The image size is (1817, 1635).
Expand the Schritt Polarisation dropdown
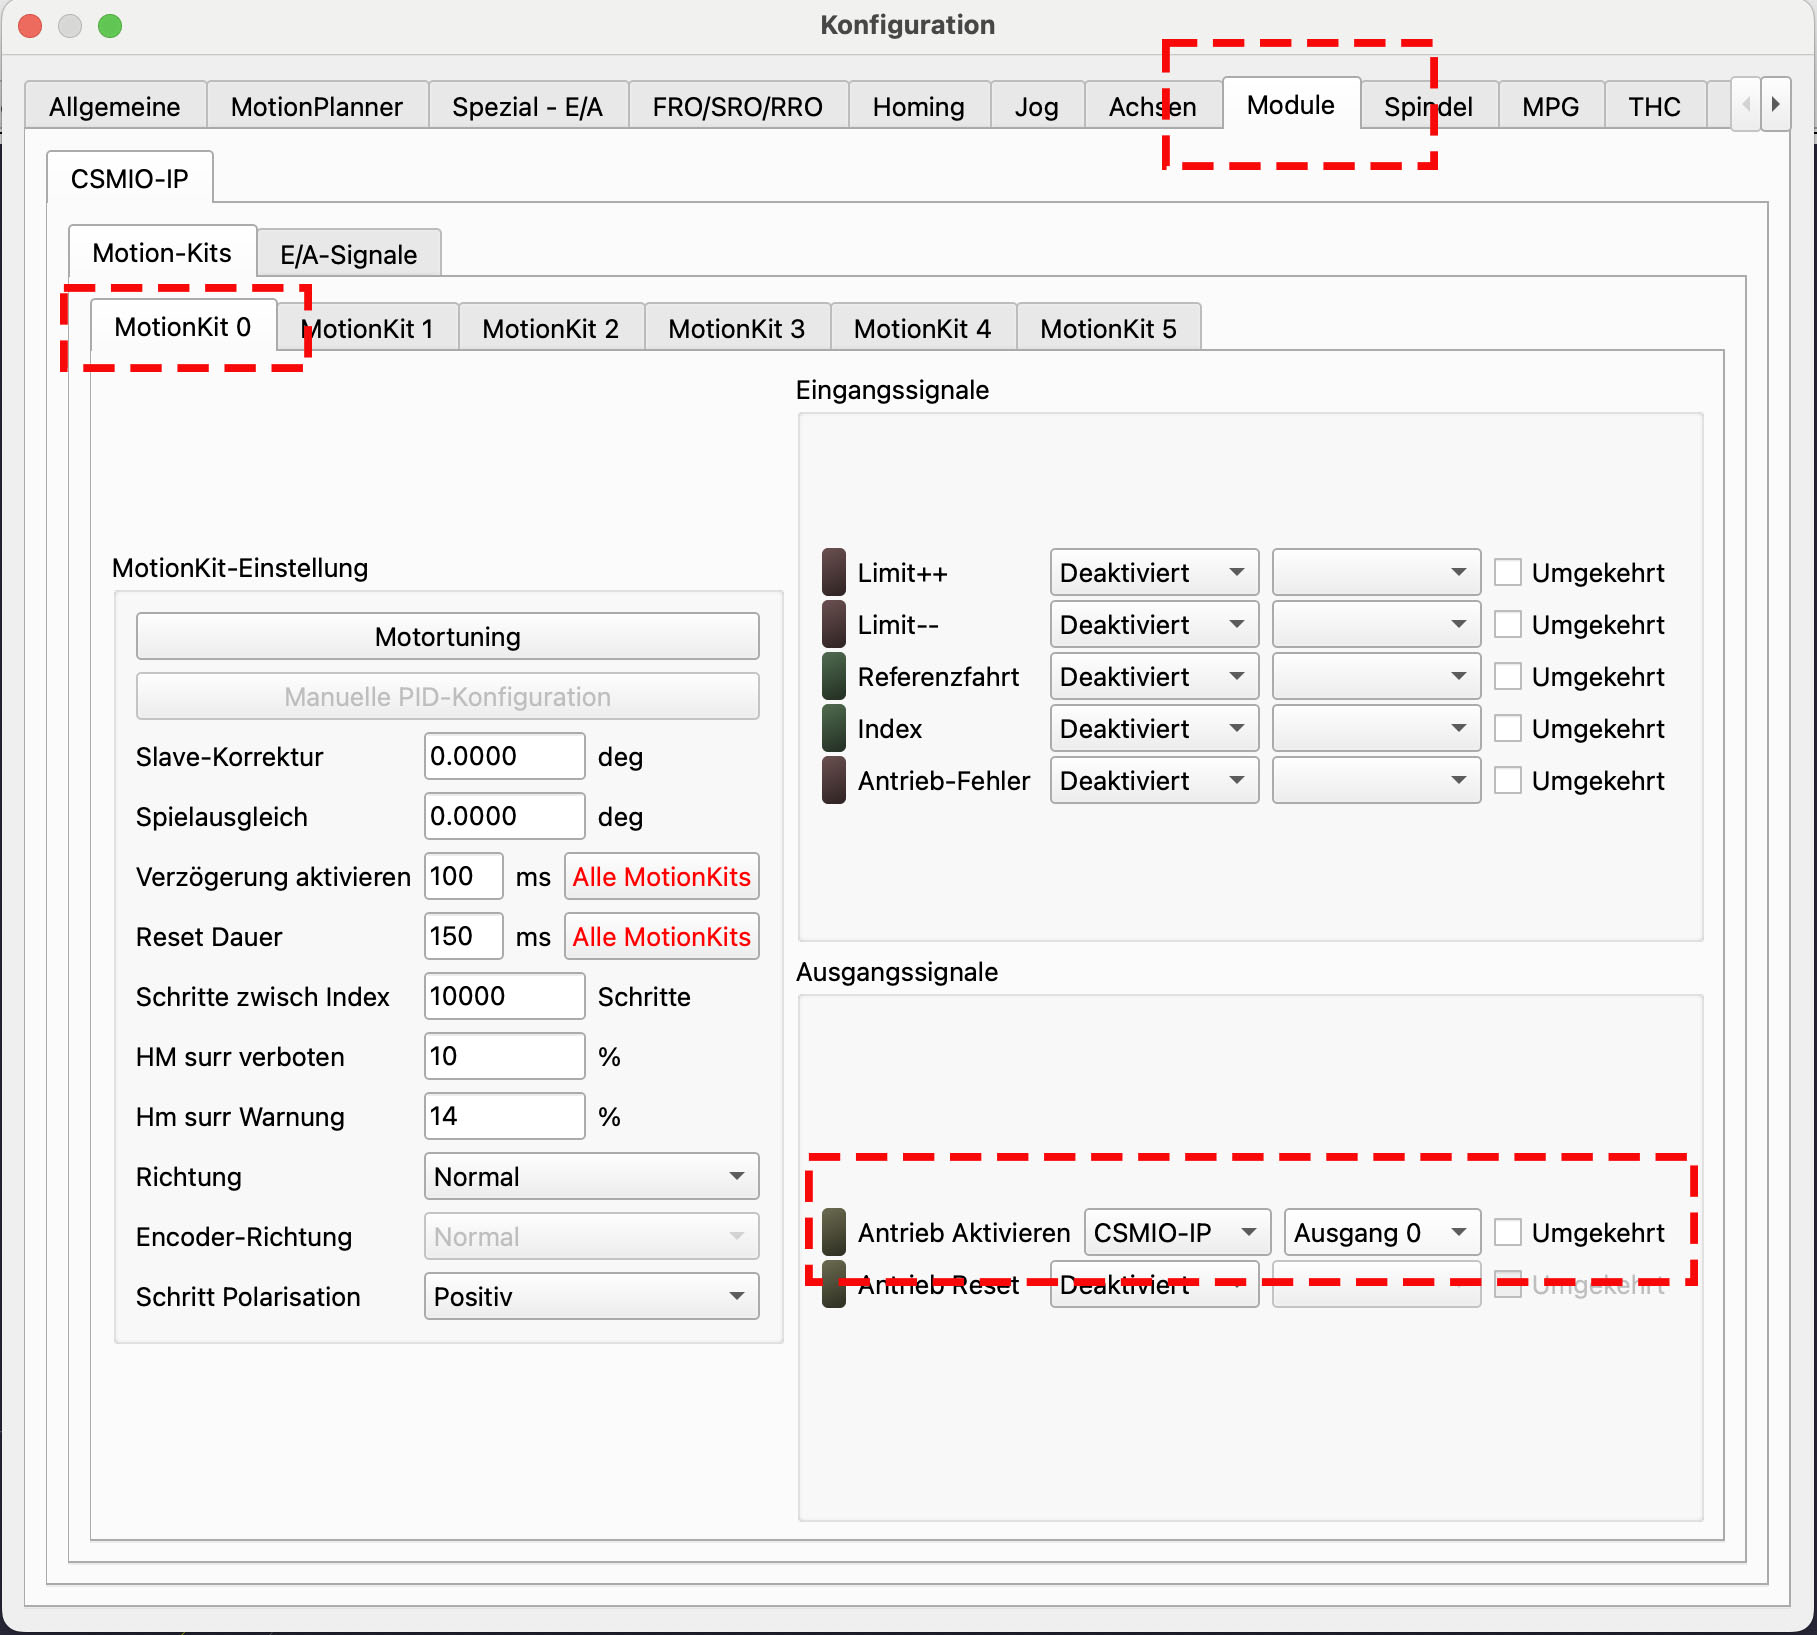click(590, 1296)
